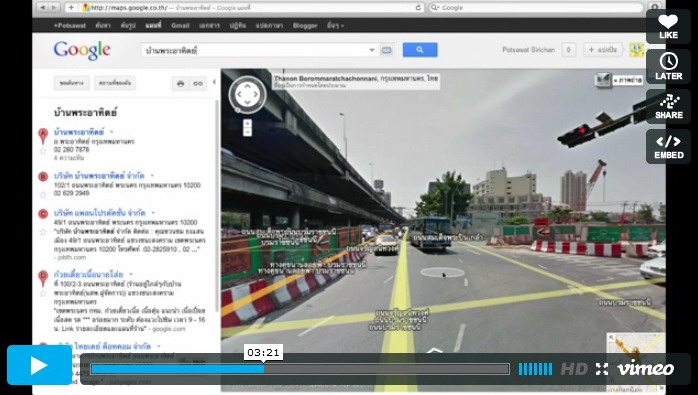698x395 pixels.
Task: Collapse the left results panel arrow
Action: (214, 82)
